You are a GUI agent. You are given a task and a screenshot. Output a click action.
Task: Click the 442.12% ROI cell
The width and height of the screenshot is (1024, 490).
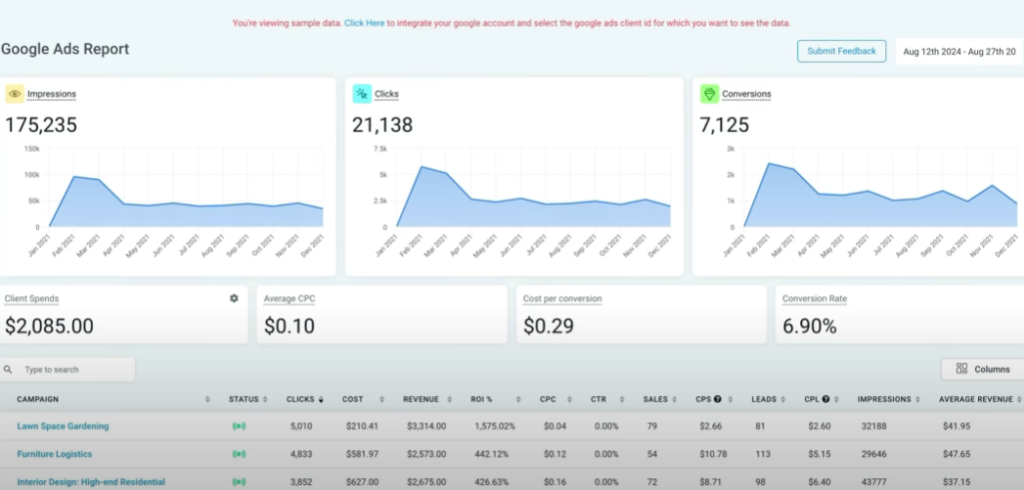[494, 454]
